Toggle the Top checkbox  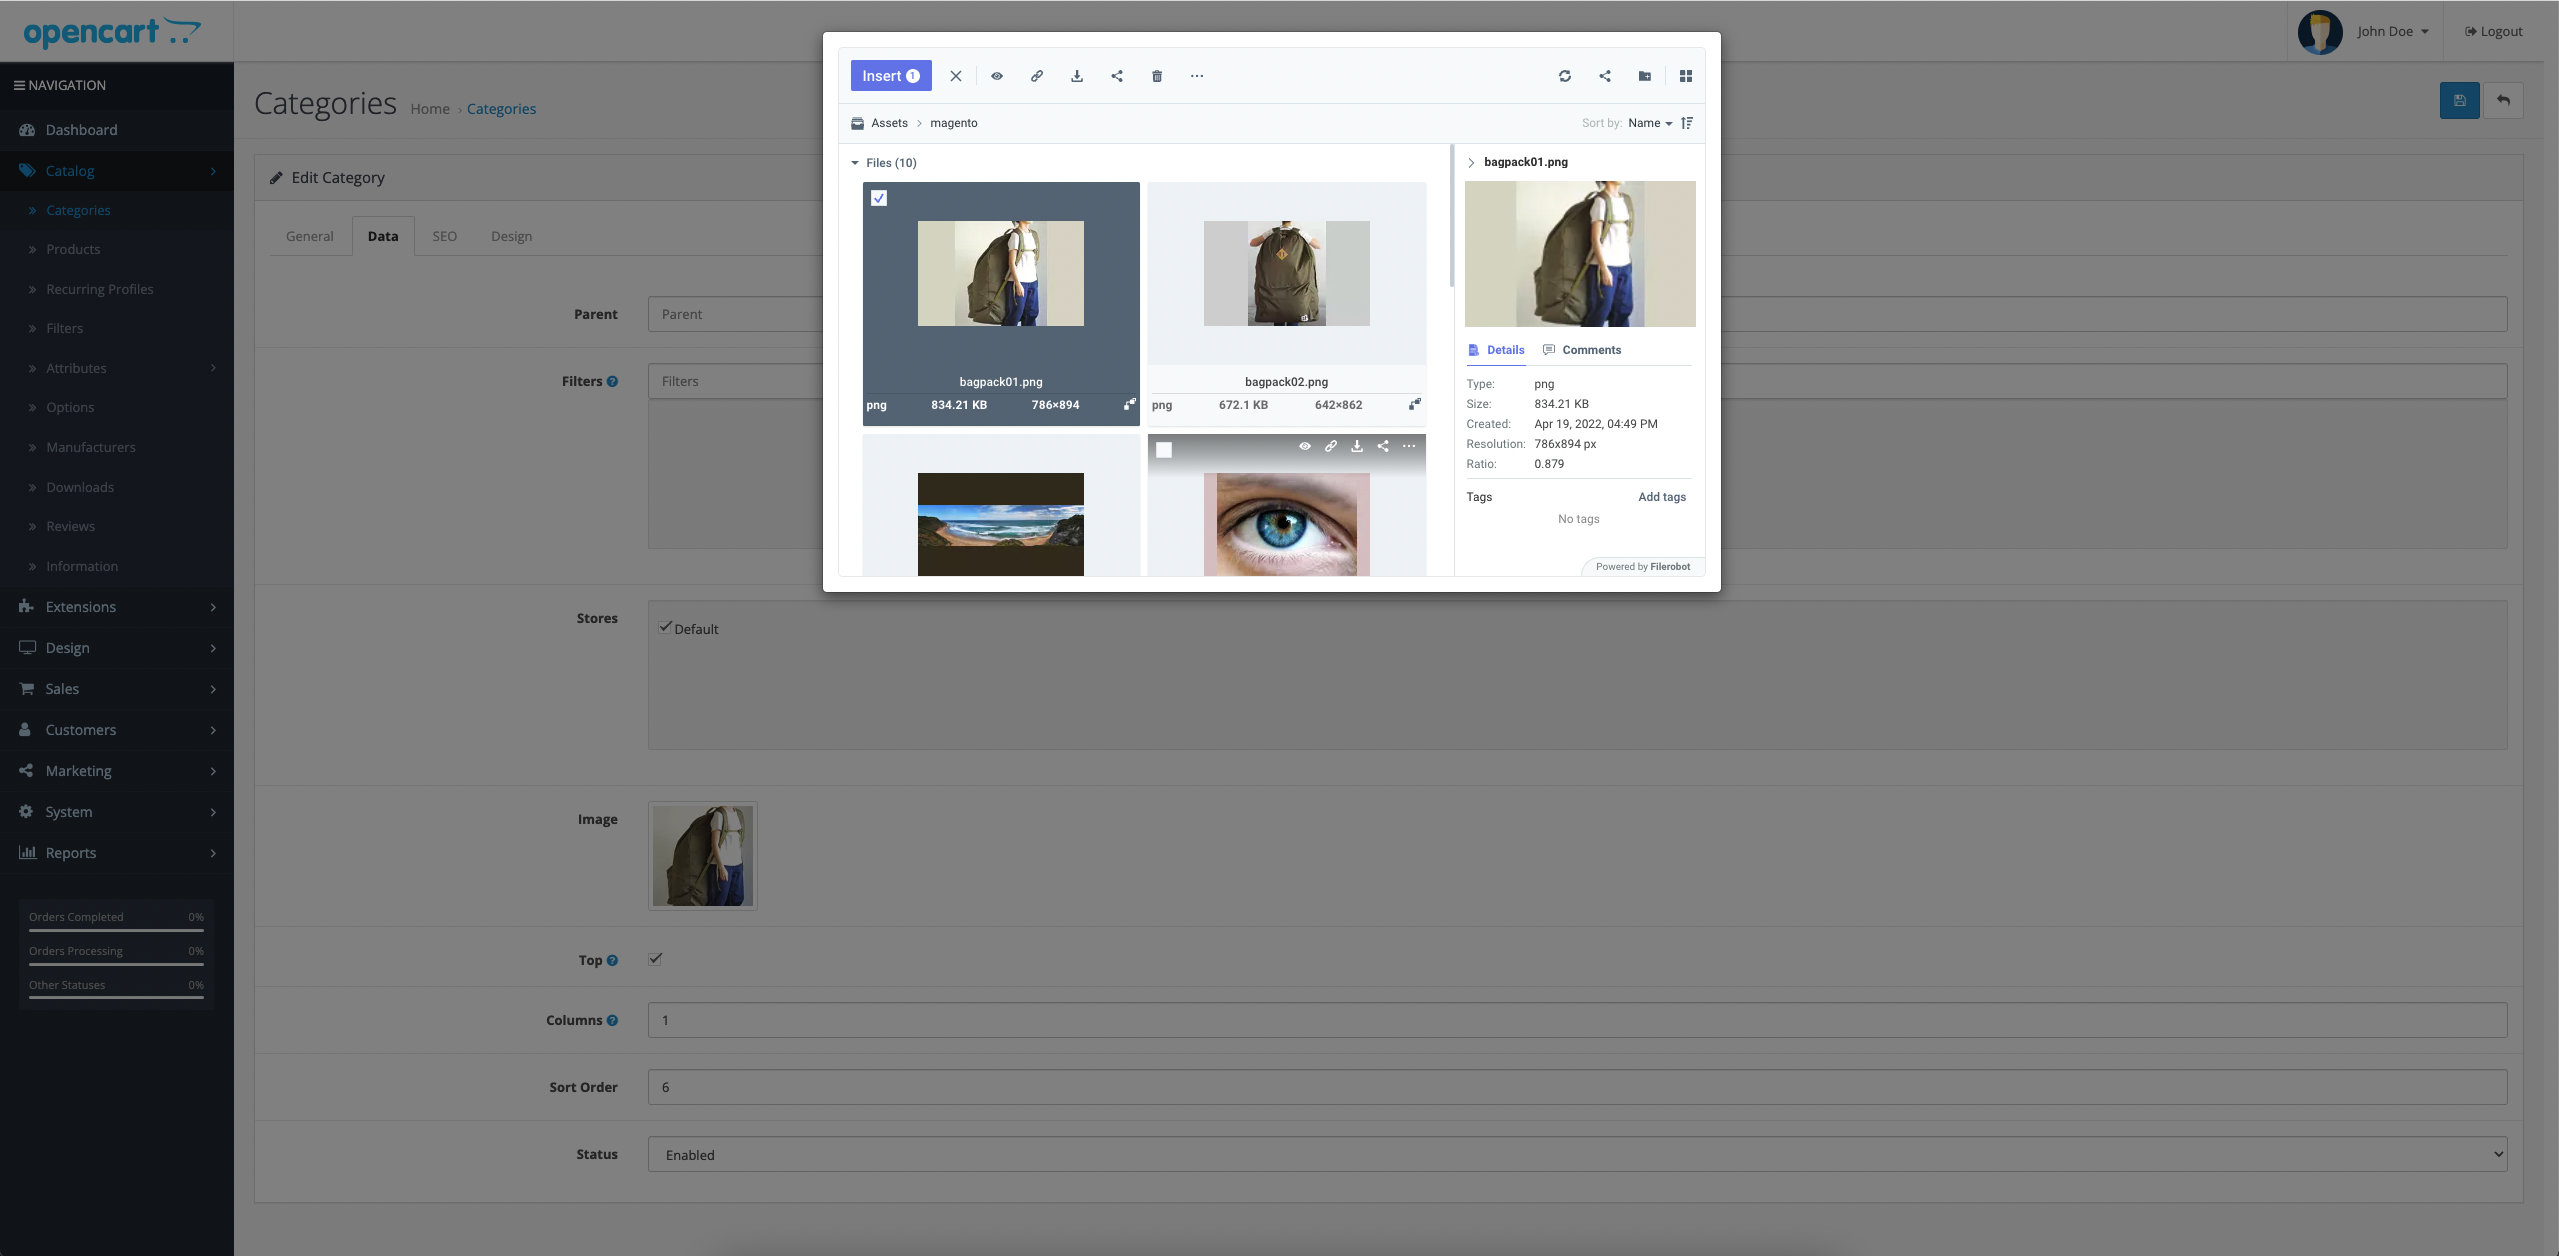point(655,959)
